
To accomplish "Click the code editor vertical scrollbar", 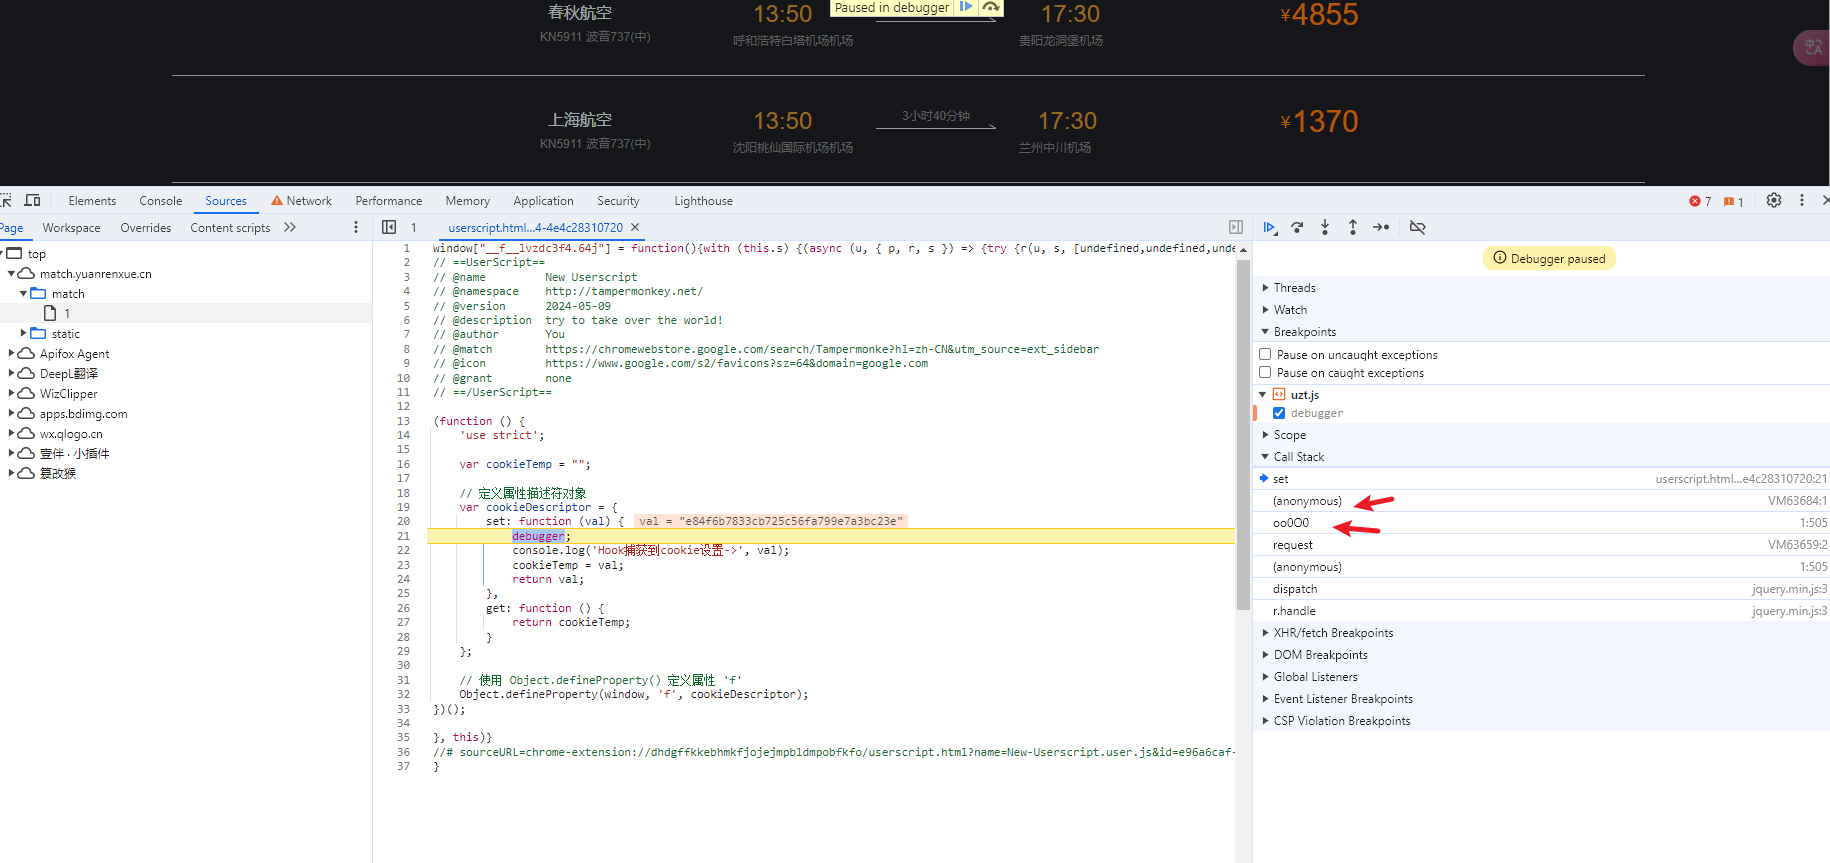I will tap(1243, 435).
